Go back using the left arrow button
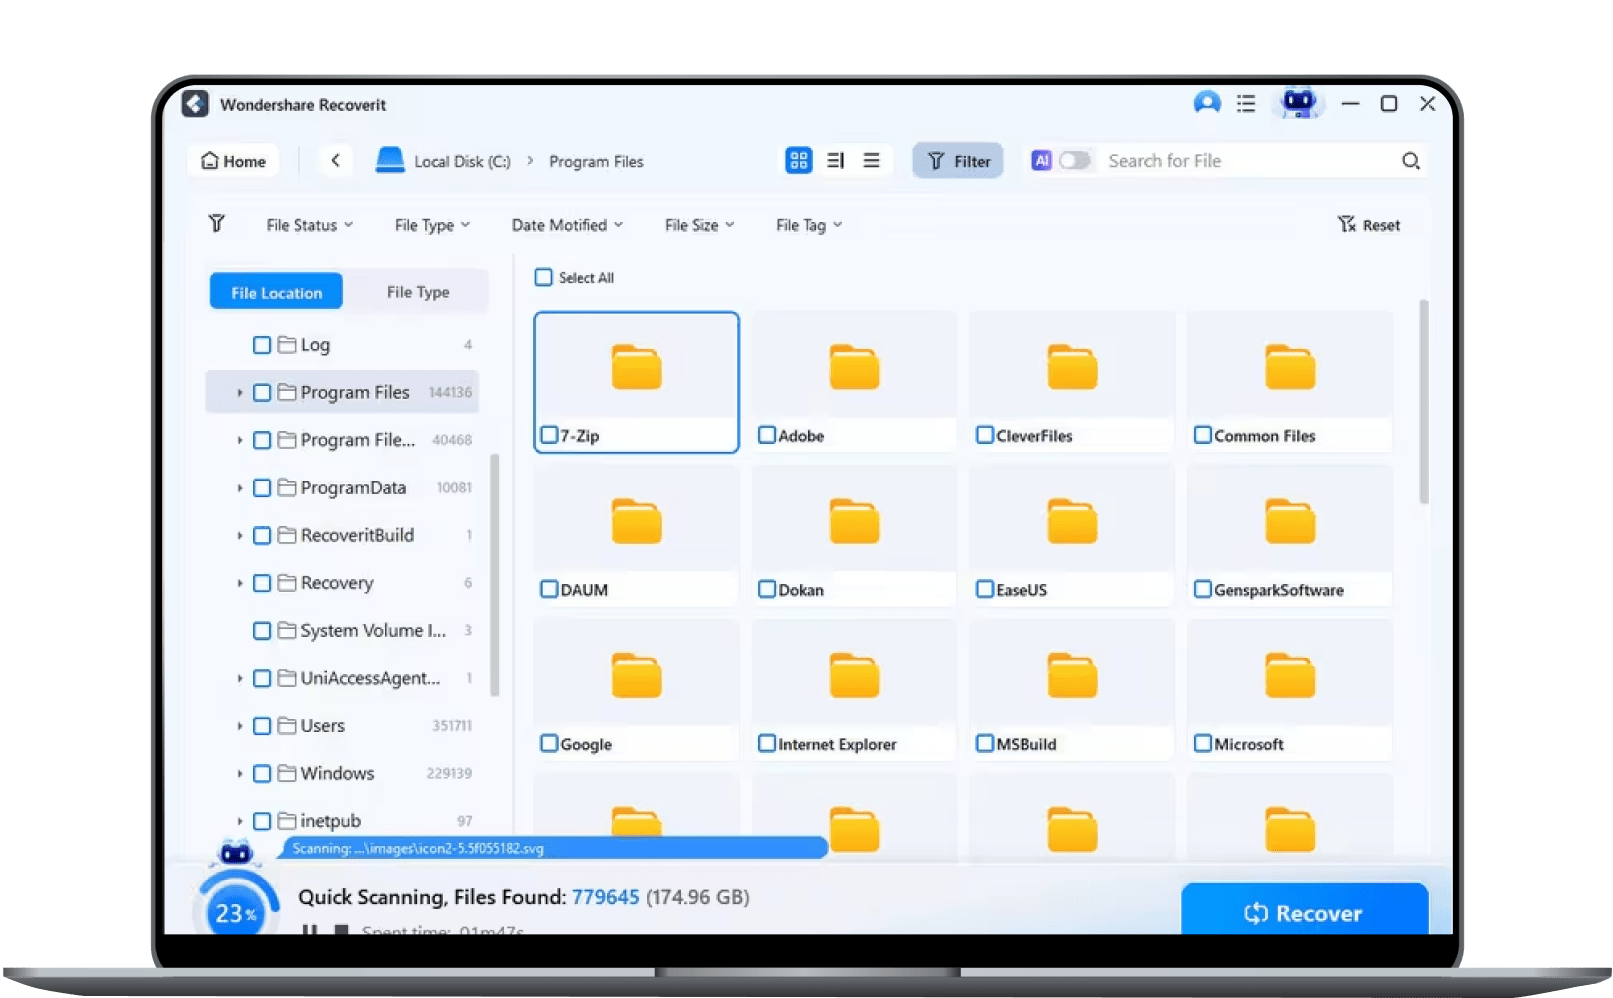1613x998 pixels. pyautogui.click(x=336, y=160)
